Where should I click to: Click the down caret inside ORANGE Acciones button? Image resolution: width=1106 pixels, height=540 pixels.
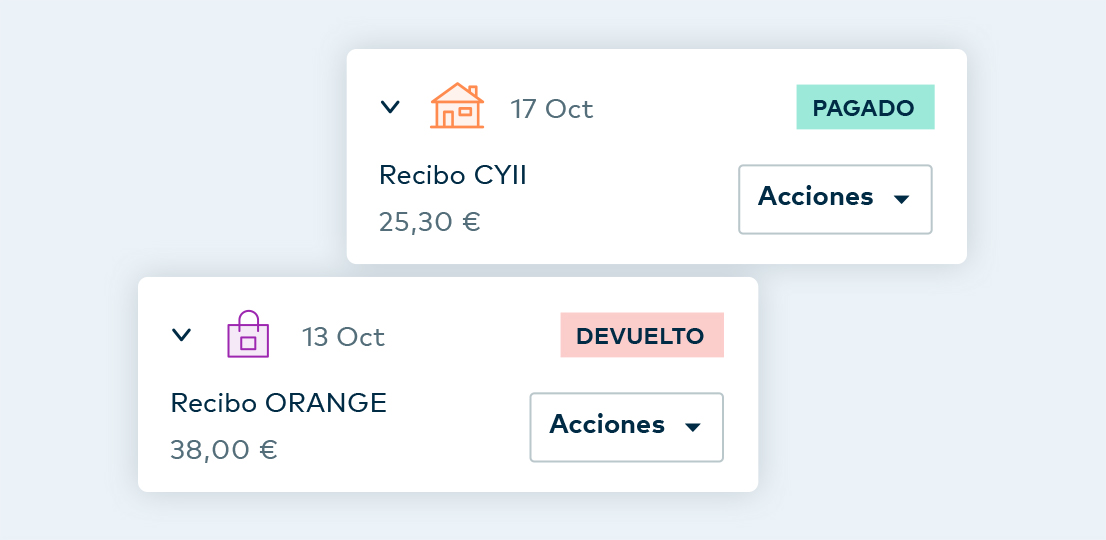click(692, 427)
